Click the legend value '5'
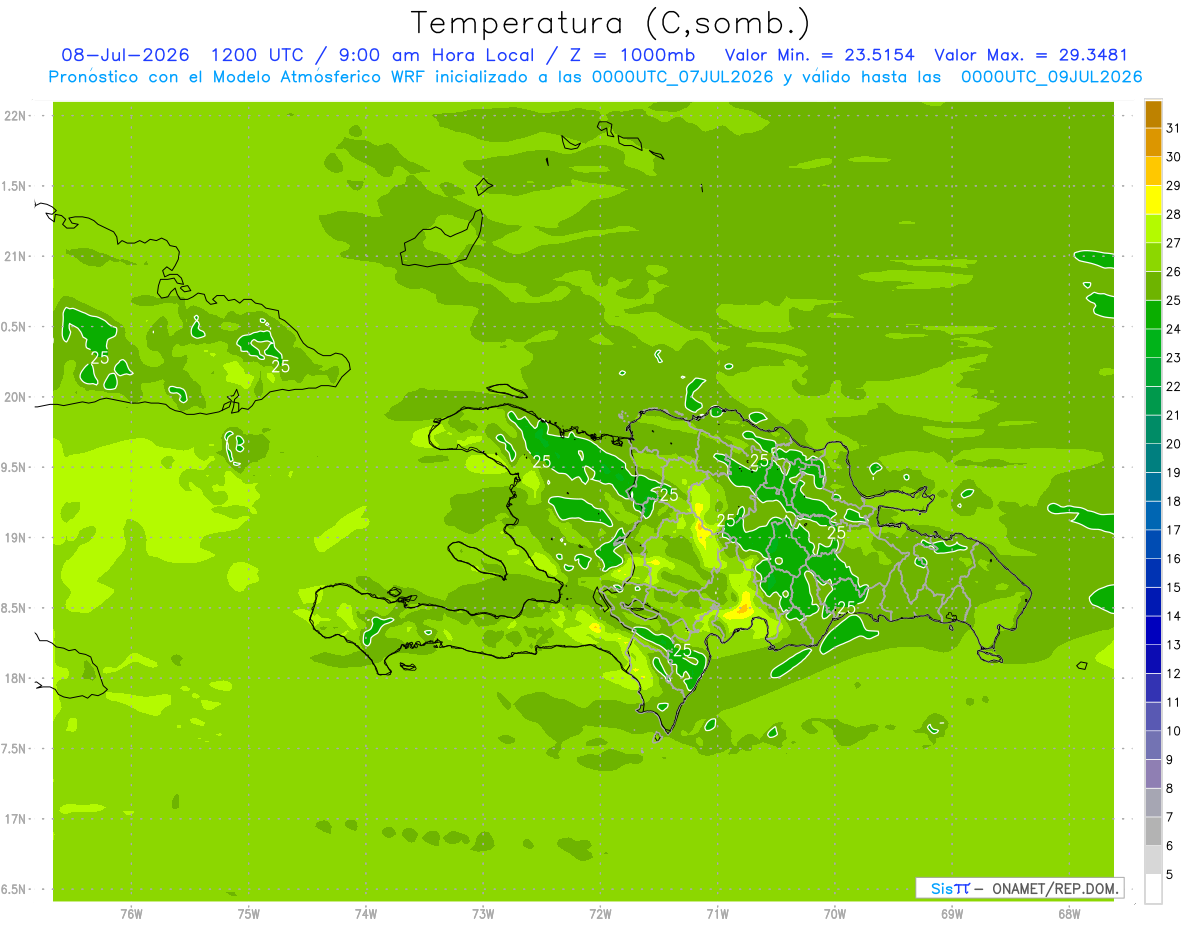 pyautogui.click(x=1170, y=874)
